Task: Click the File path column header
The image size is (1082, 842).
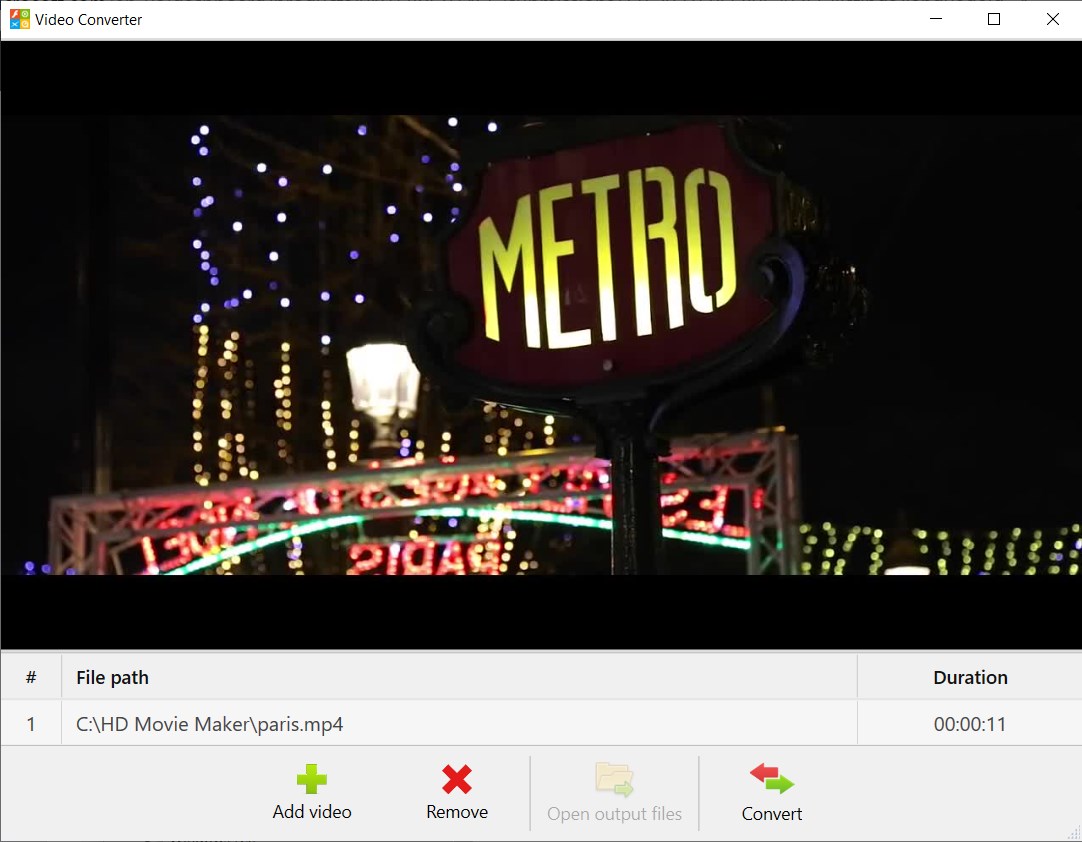Action: coord(112,676)
